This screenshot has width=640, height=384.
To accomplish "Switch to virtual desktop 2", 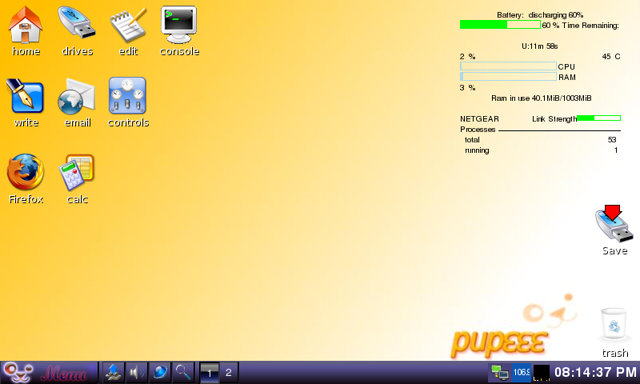I will click(229, 372).
